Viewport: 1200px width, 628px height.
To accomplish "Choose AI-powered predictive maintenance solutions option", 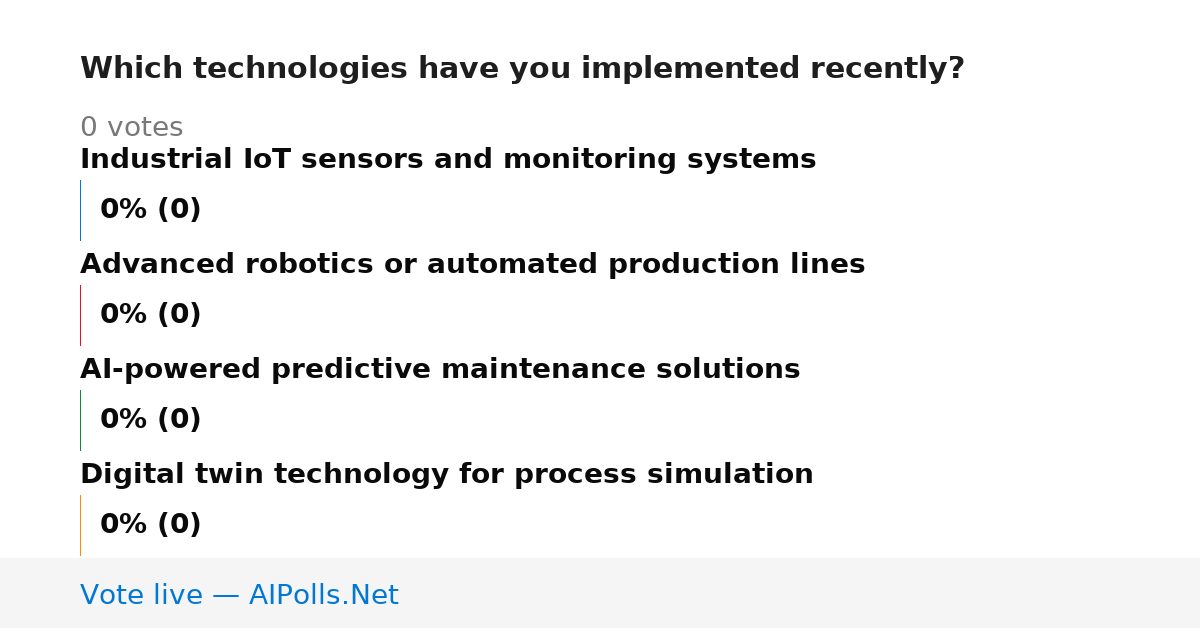I will (440, 370).
